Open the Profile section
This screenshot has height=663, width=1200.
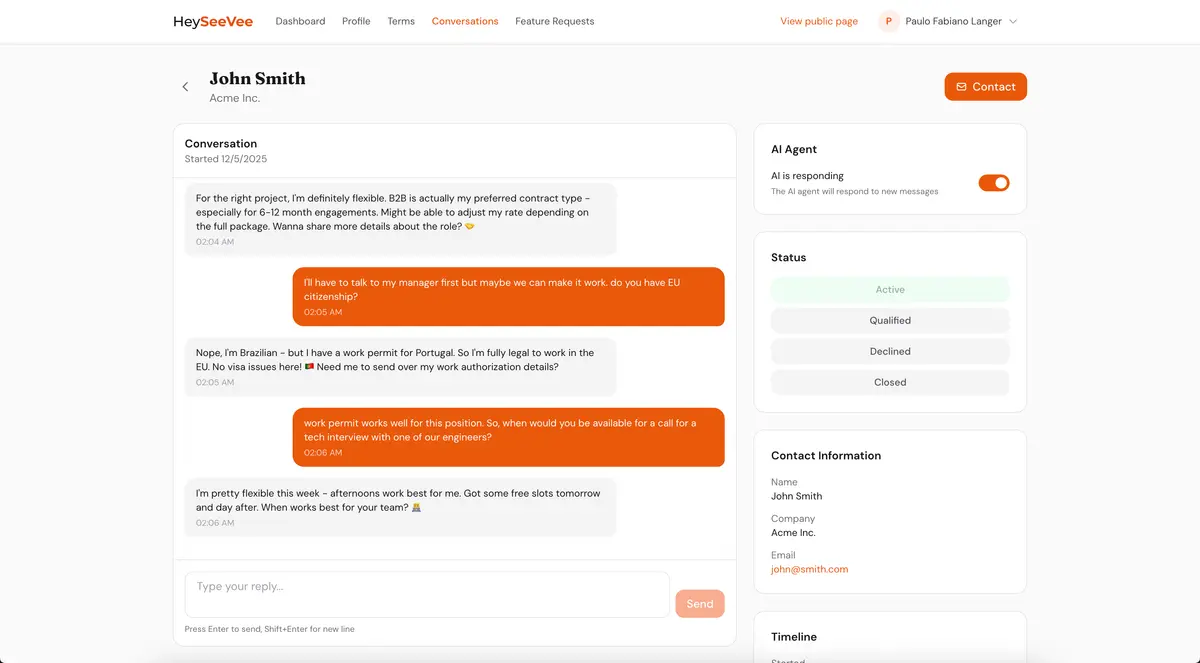tap(356, 20)
